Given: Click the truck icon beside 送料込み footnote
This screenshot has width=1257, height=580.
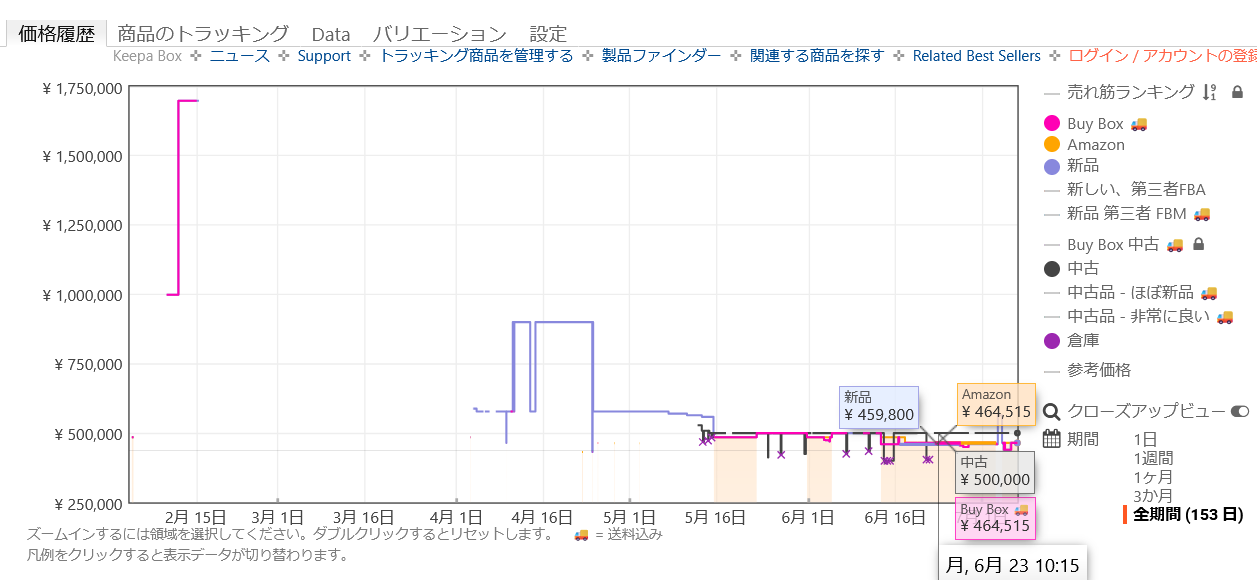Looking at the screenshot, I should pyautogui.click(x=582, y=535).
